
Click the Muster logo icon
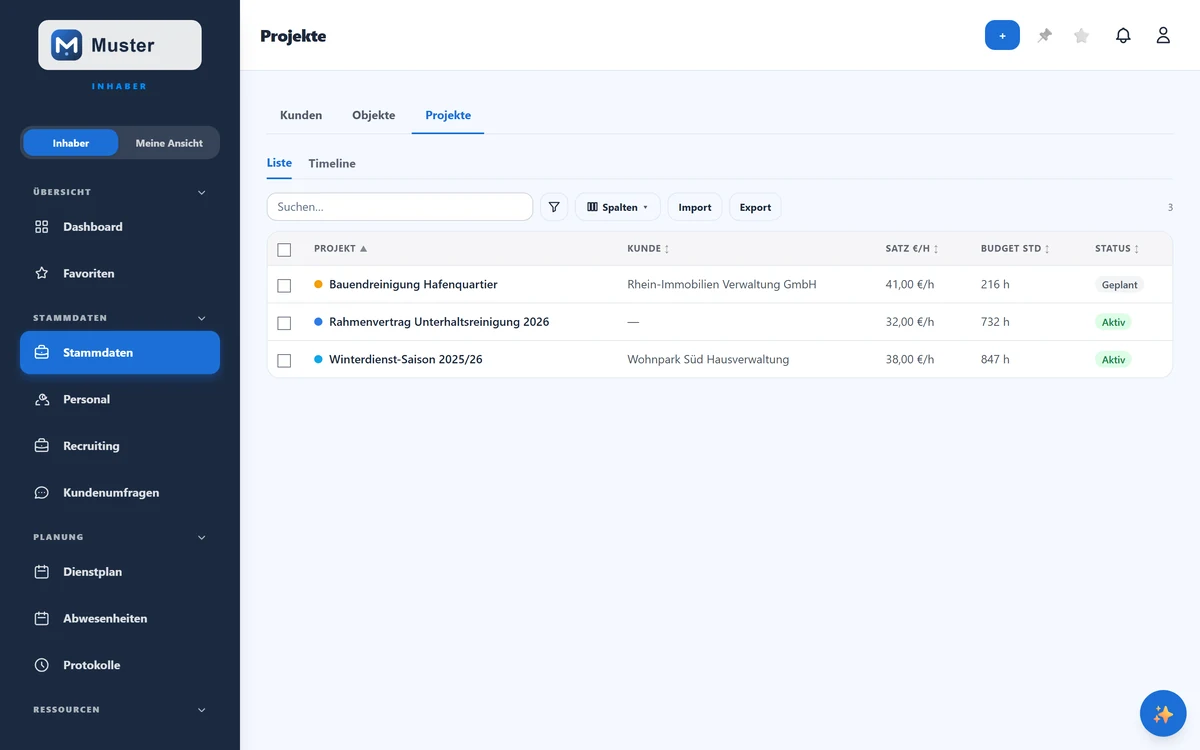67,45
